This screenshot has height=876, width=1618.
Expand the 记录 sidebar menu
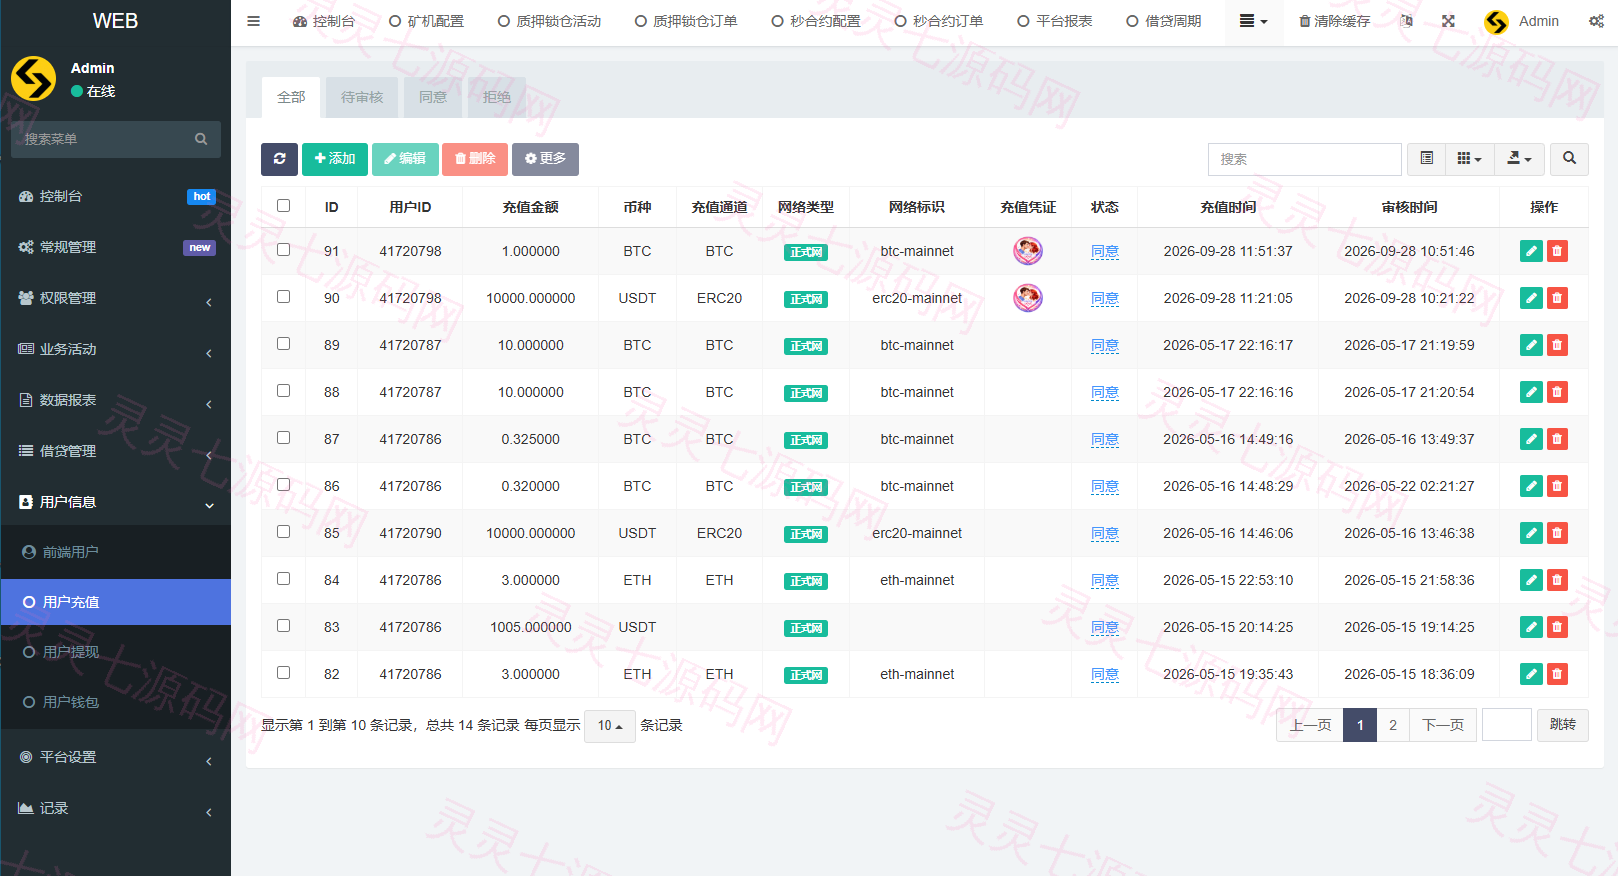(116, 808)
